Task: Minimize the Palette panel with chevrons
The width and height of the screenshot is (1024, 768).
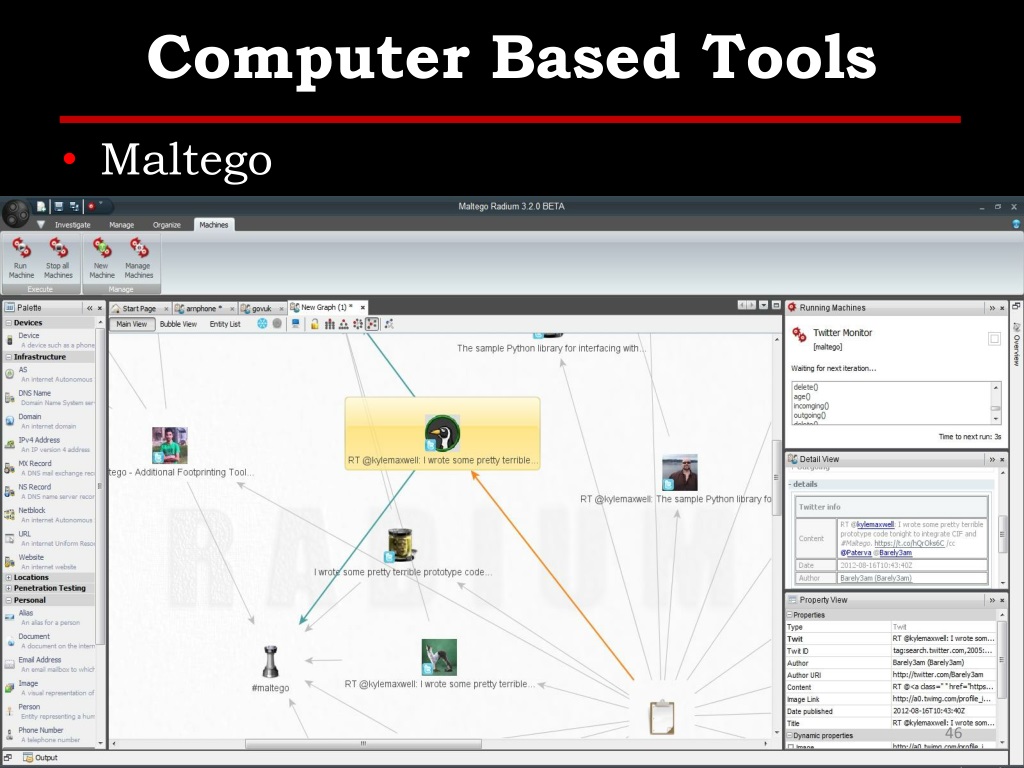Action: tap(89, 308)
